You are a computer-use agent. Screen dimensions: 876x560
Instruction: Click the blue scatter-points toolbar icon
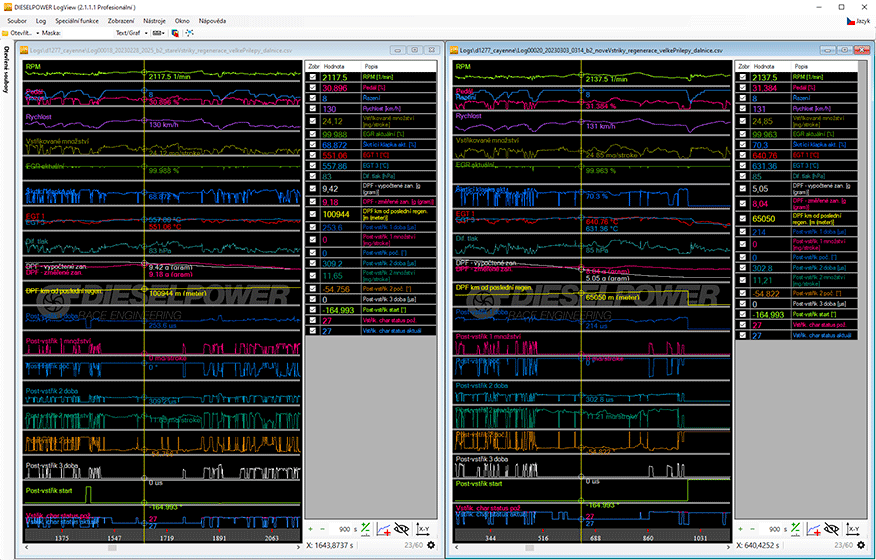point(189,33)
